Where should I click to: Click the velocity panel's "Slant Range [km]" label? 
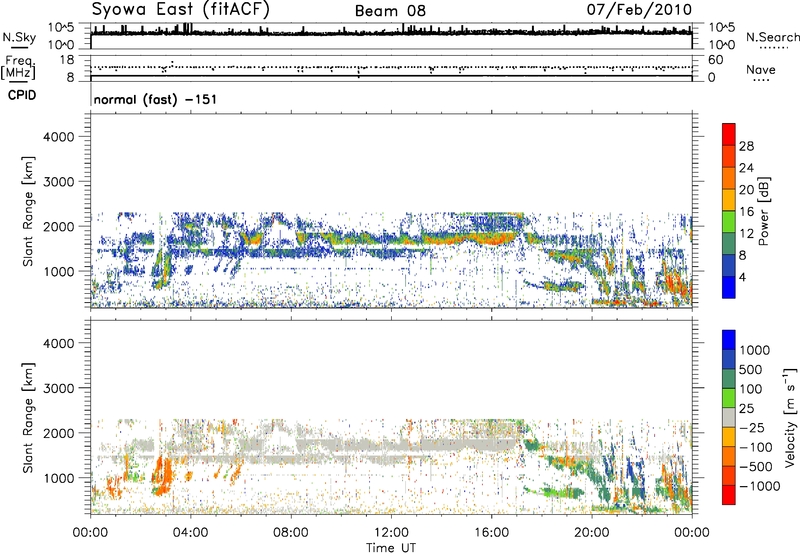click(x=28, y=418)
